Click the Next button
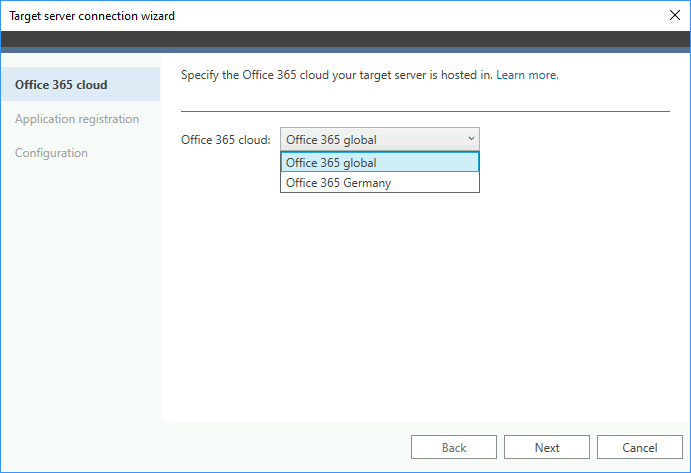 tap(547, 447)
